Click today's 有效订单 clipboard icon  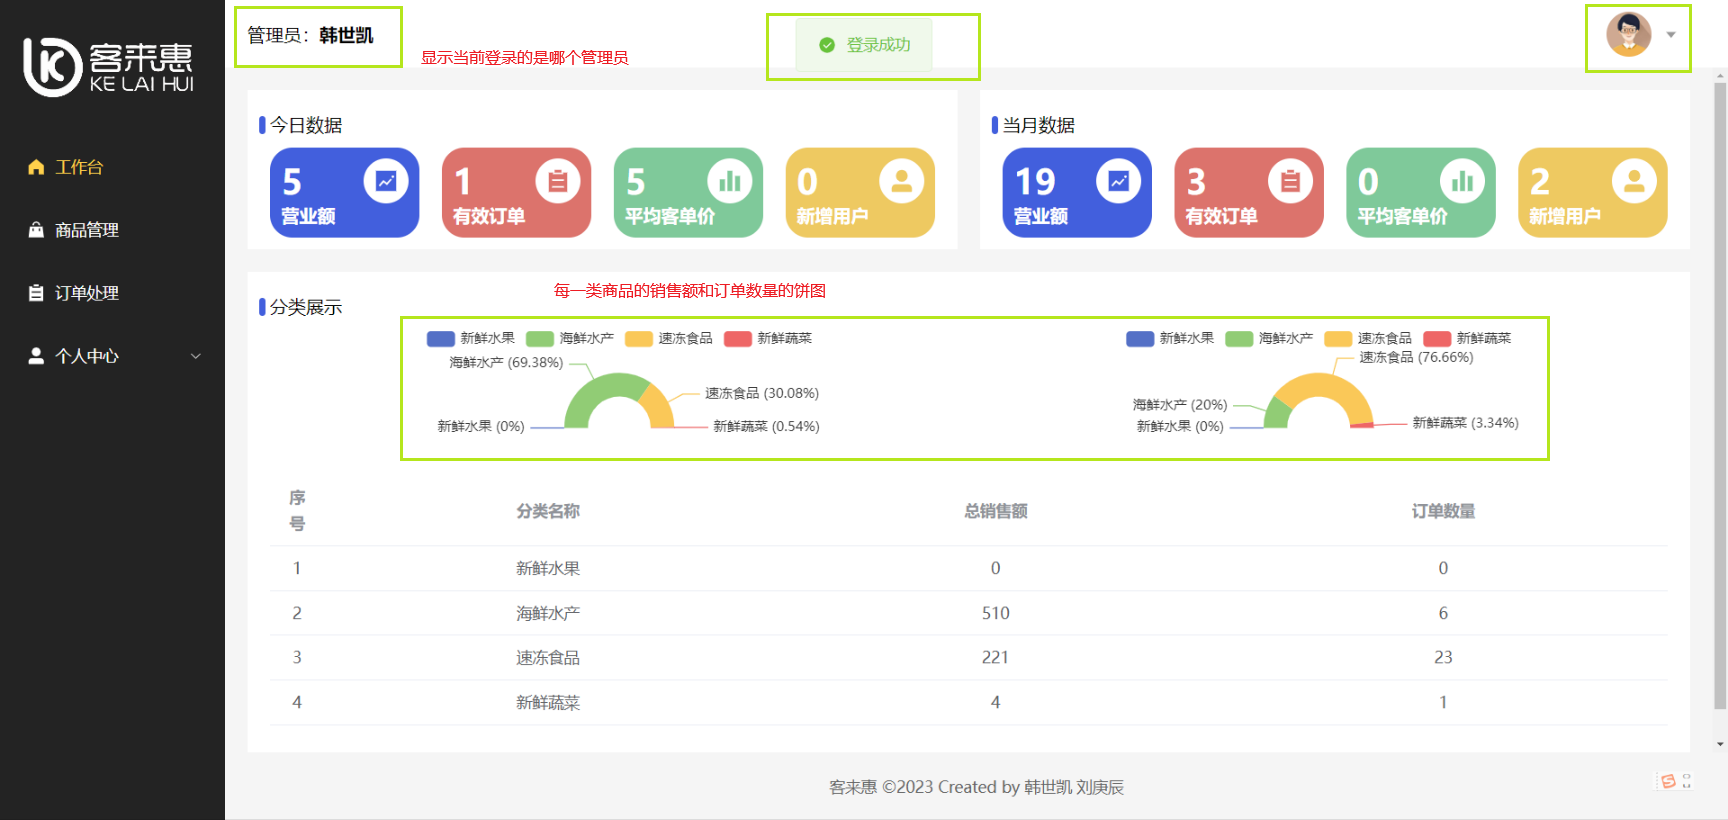pos(558,181)
